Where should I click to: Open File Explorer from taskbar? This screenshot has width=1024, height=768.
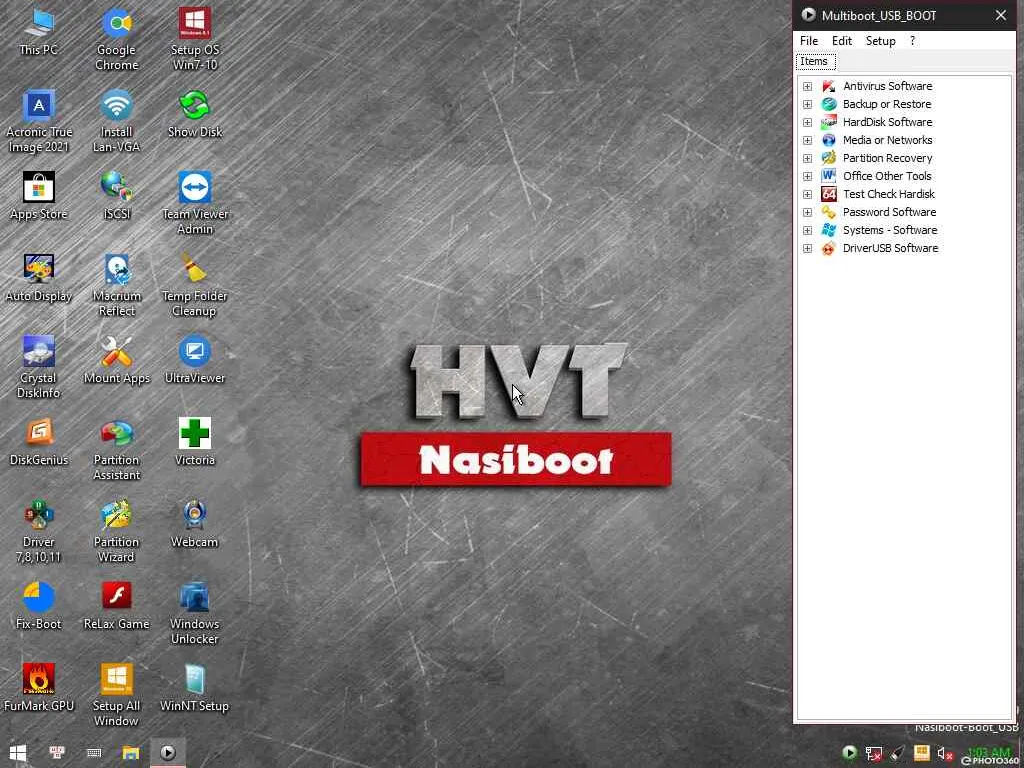click(x=131, y=753)
